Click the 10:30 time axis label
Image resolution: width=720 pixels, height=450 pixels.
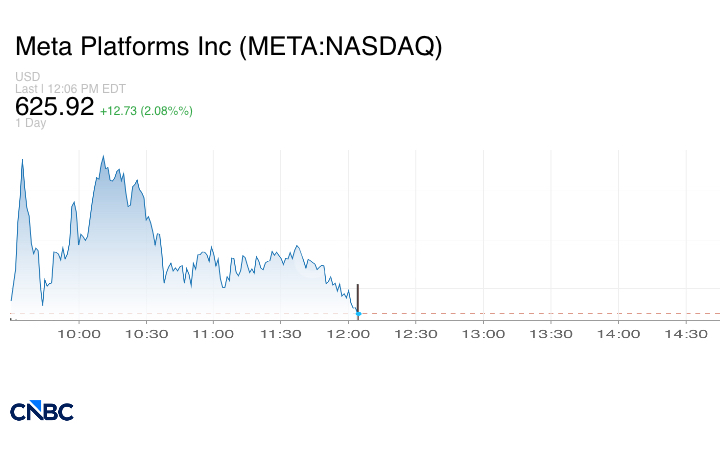coord(146,334)
